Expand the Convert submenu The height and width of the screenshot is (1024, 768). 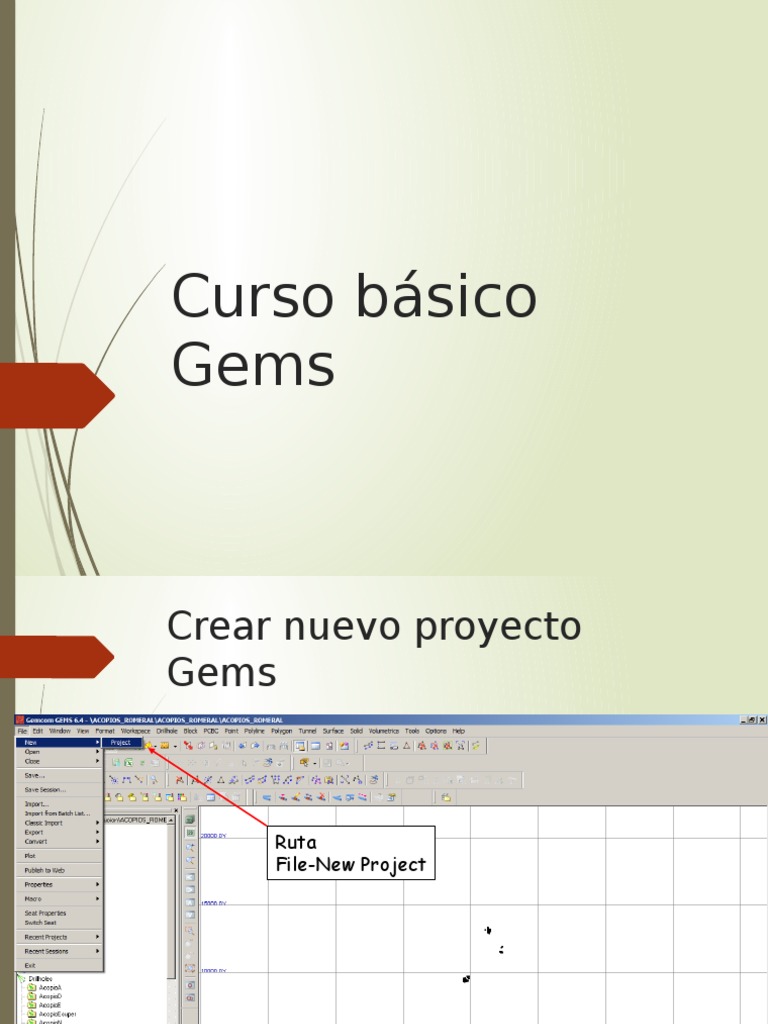tap(59, 841)
